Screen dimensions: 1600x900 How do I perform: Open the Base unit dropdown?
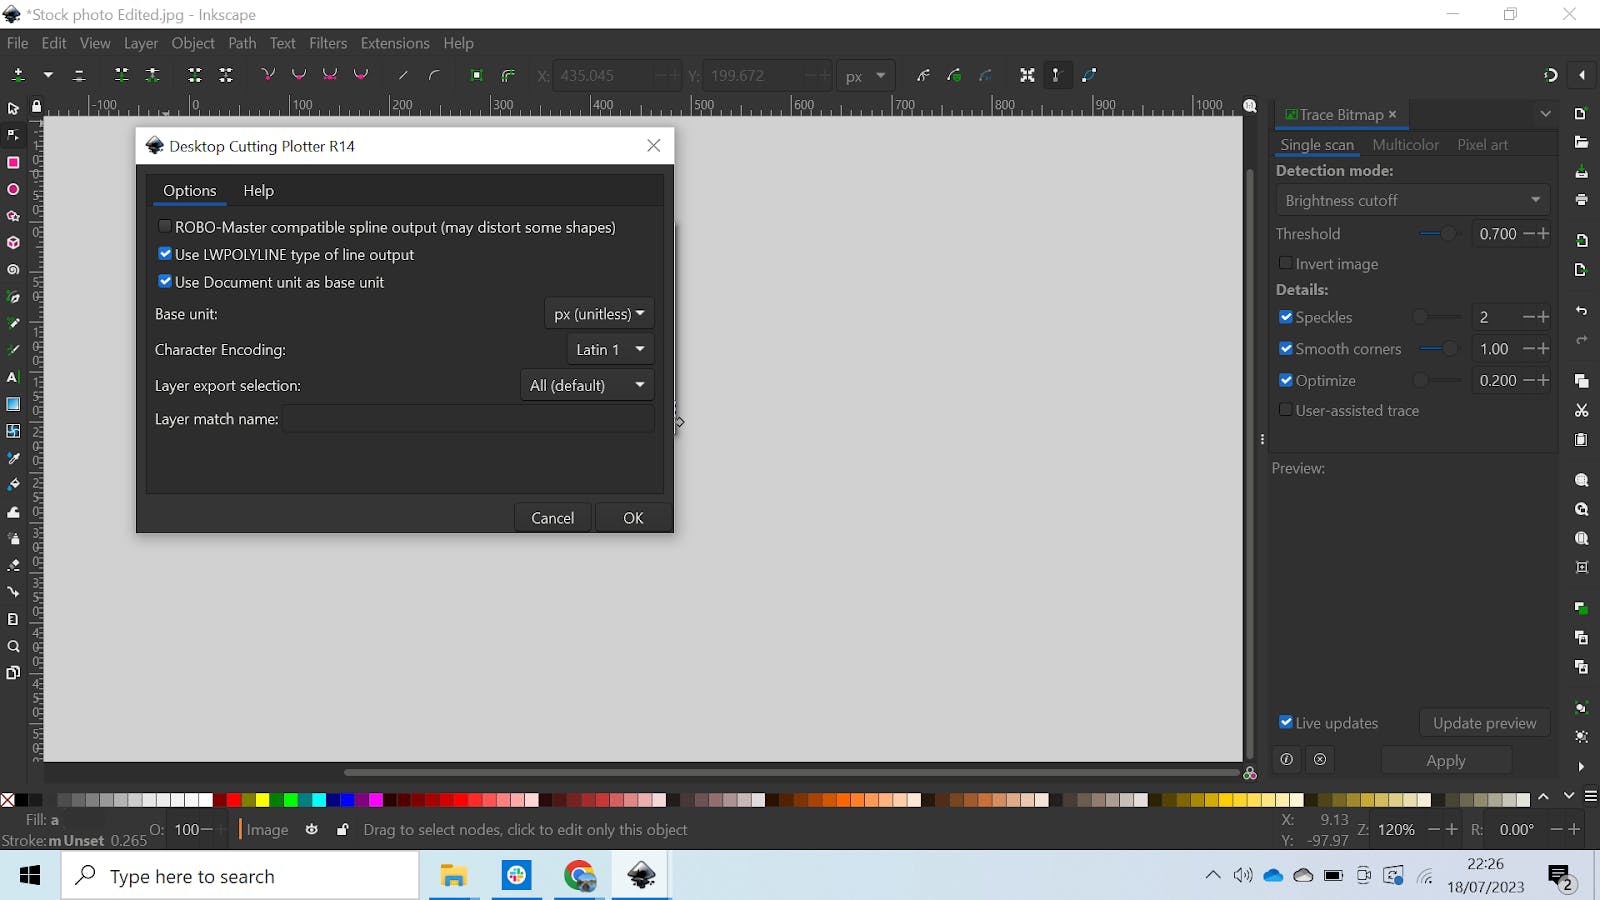click(x=598, y=313)
